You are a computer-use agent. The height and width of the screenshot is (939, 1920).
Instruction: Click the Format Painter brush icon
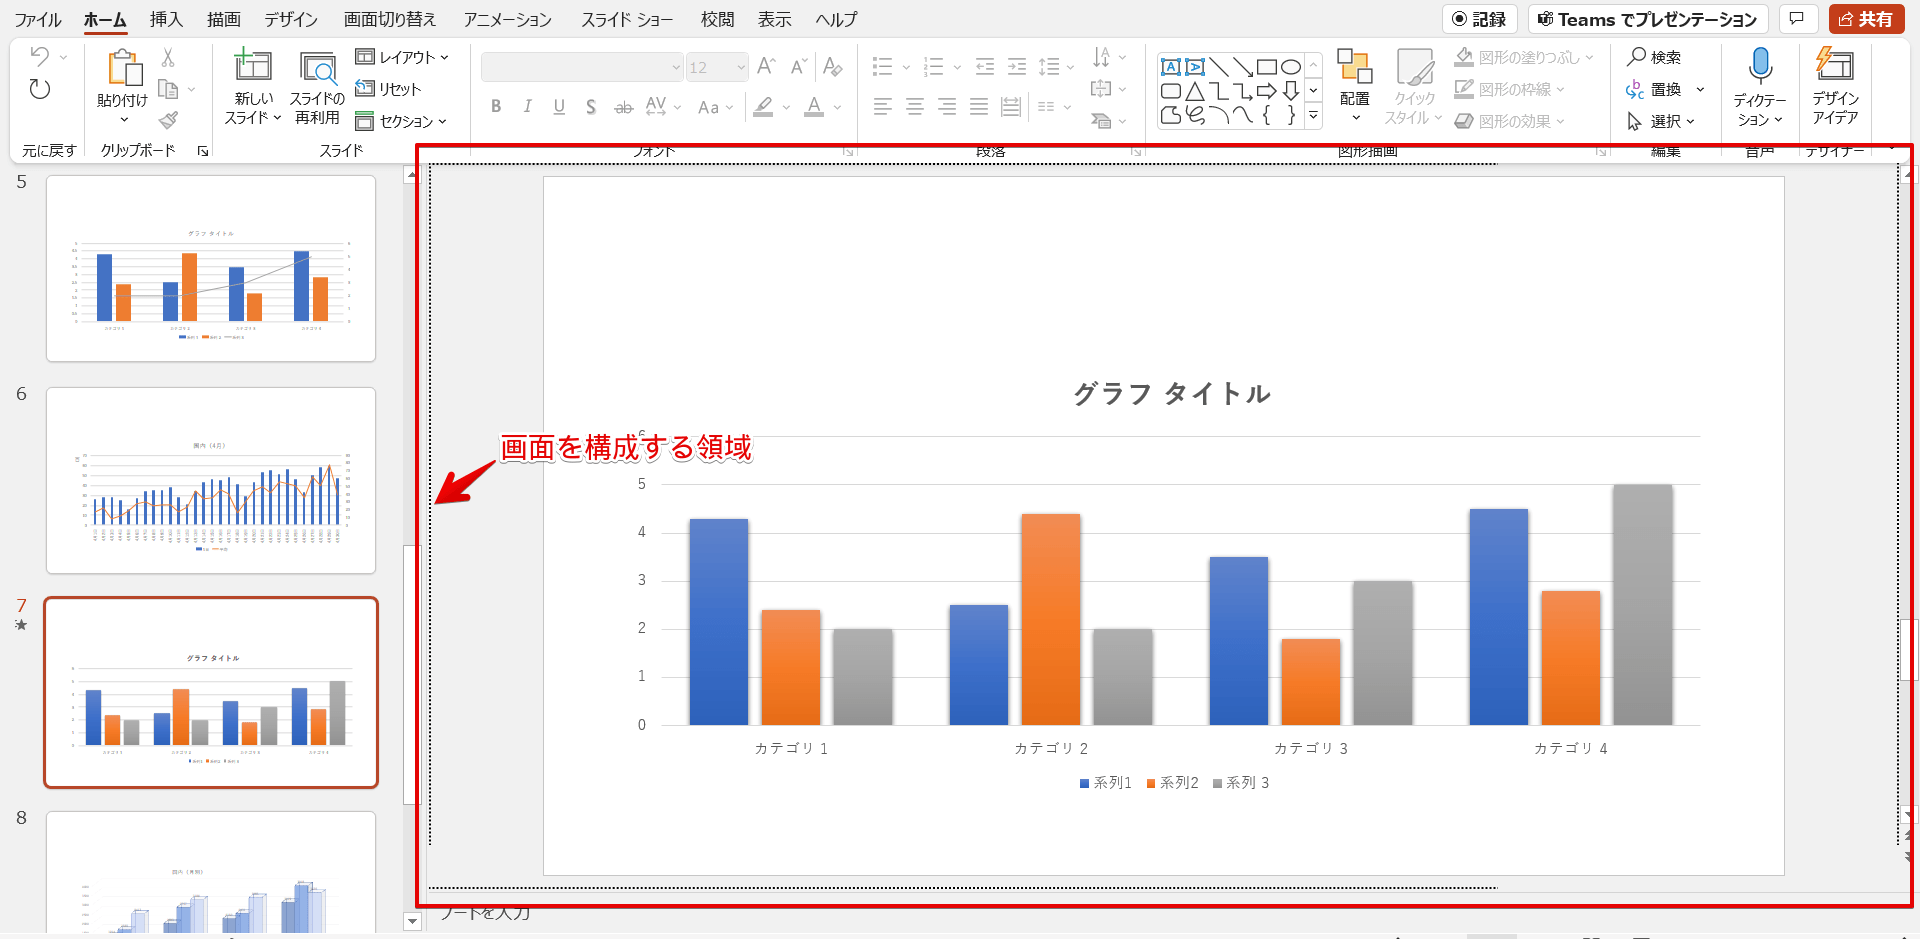pos(169,121)
